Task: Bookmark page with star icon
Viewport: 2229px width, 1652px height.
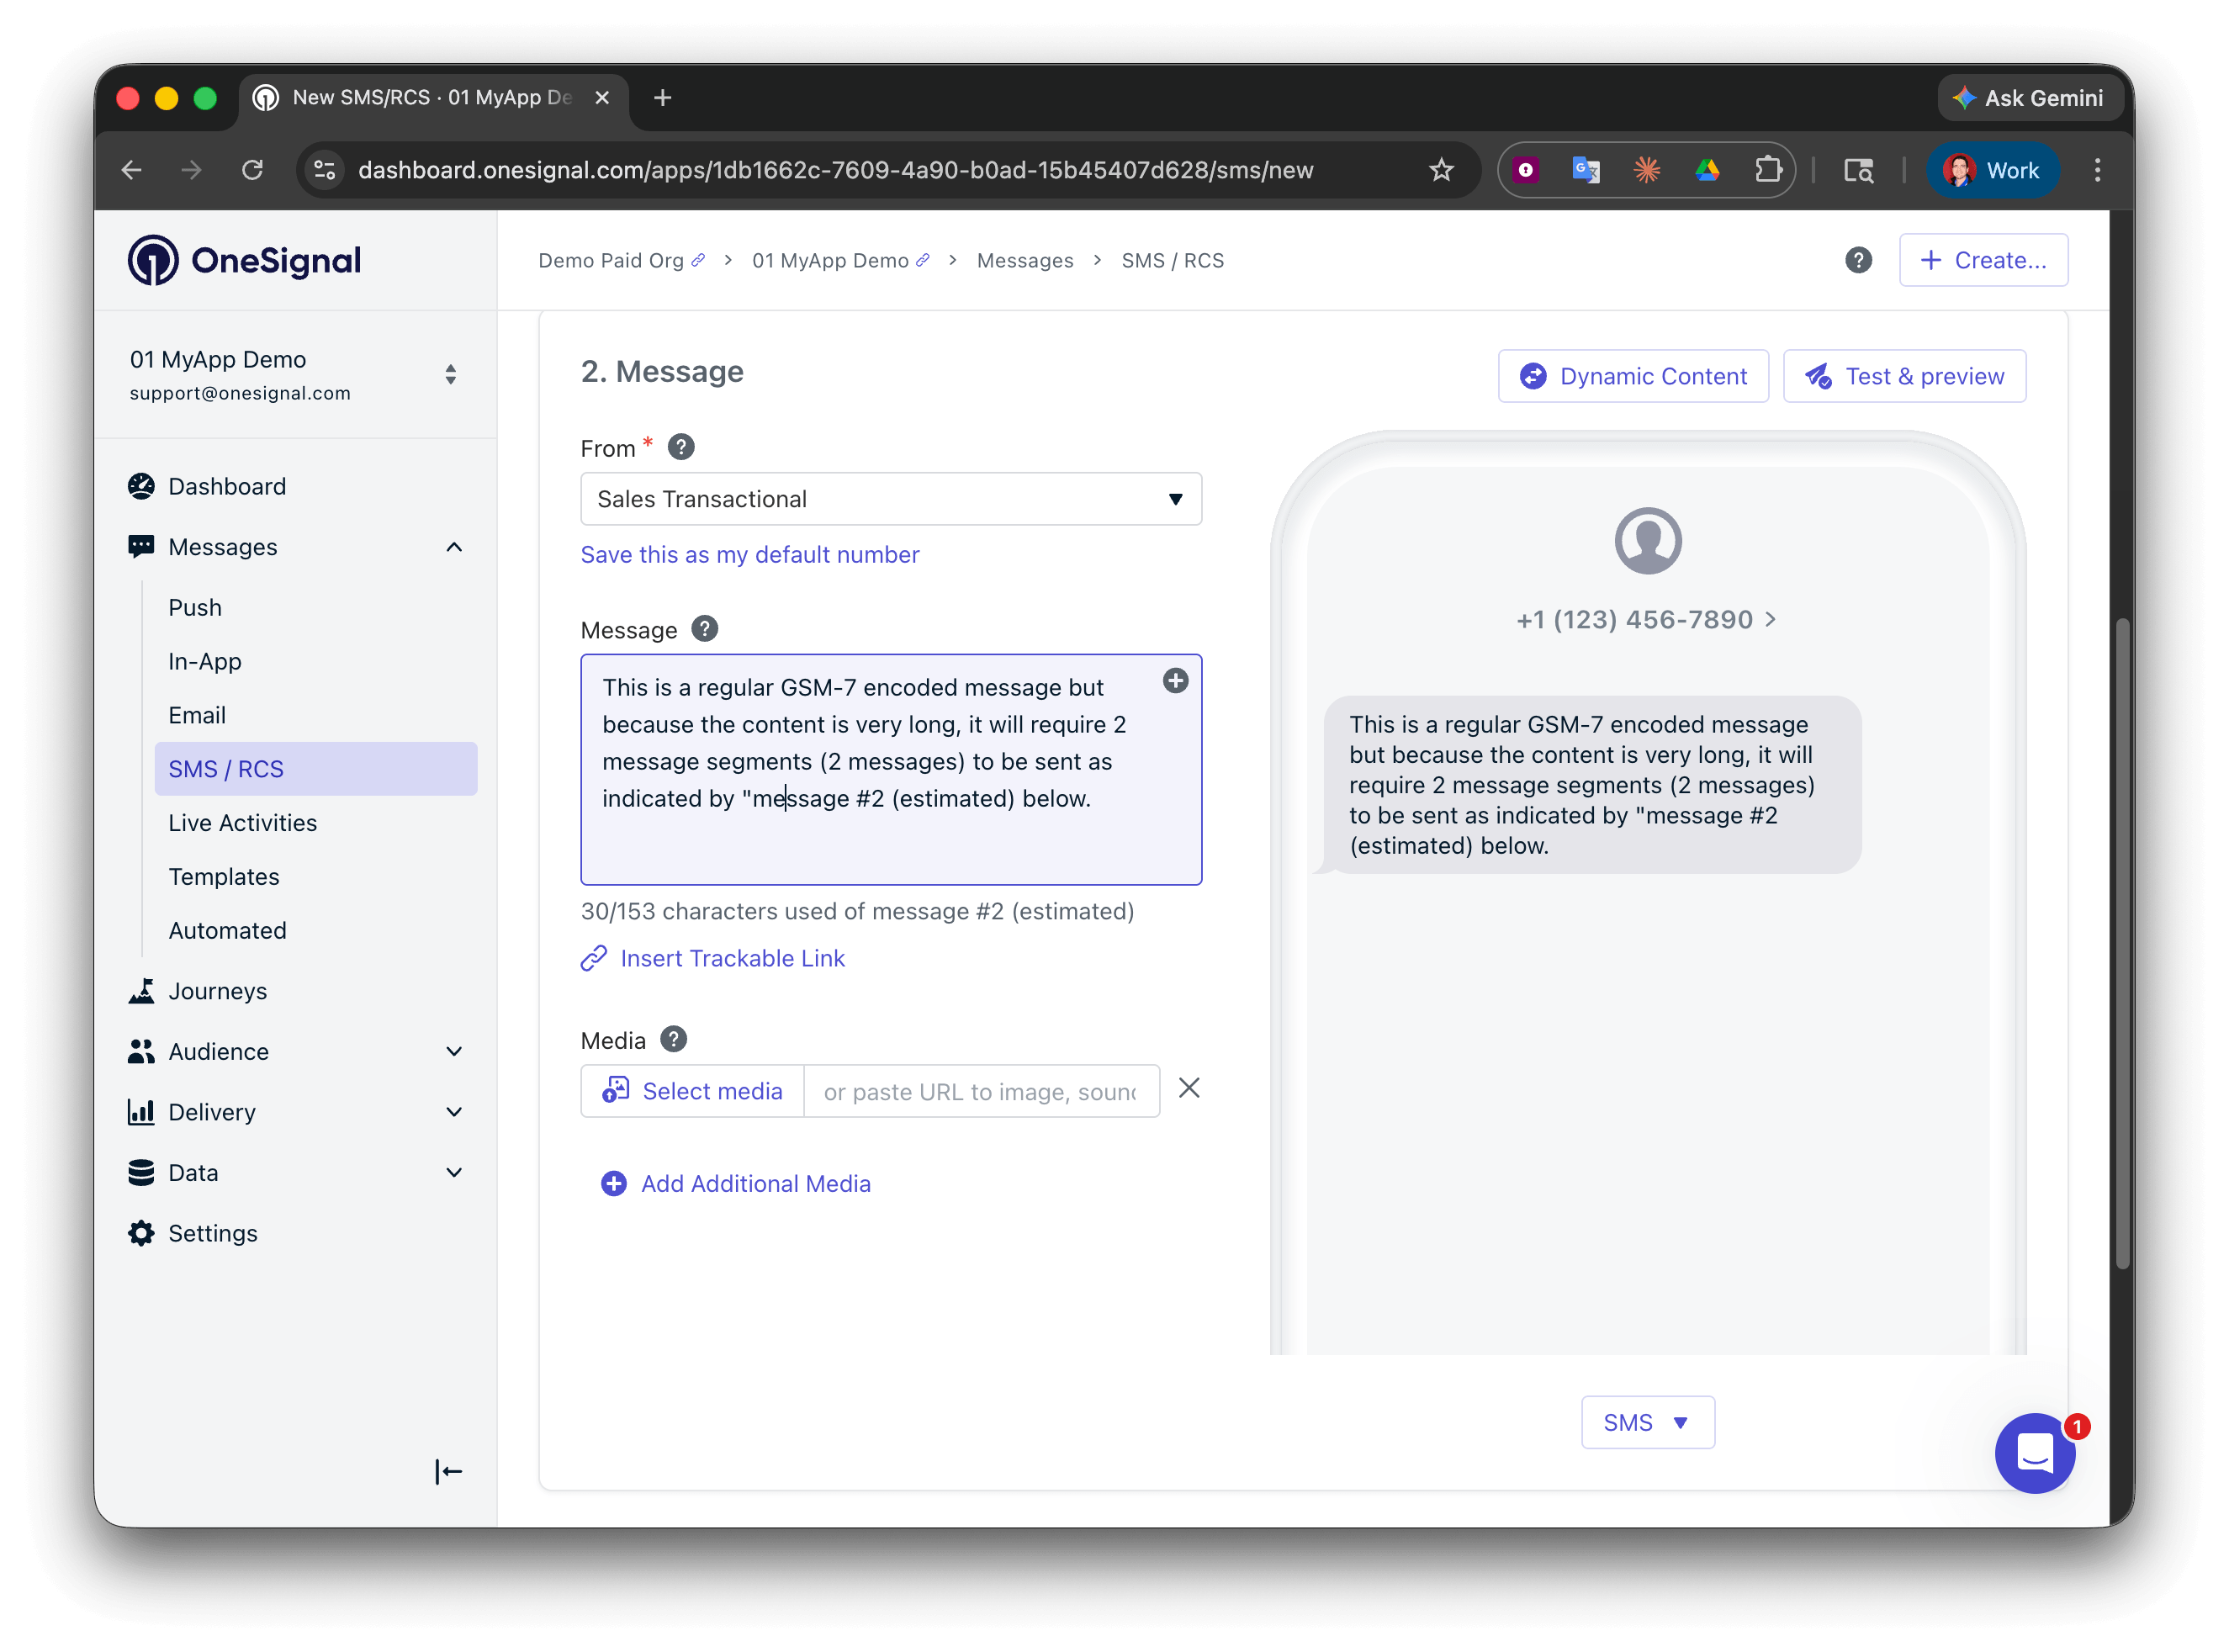Action: point(1440,170)
